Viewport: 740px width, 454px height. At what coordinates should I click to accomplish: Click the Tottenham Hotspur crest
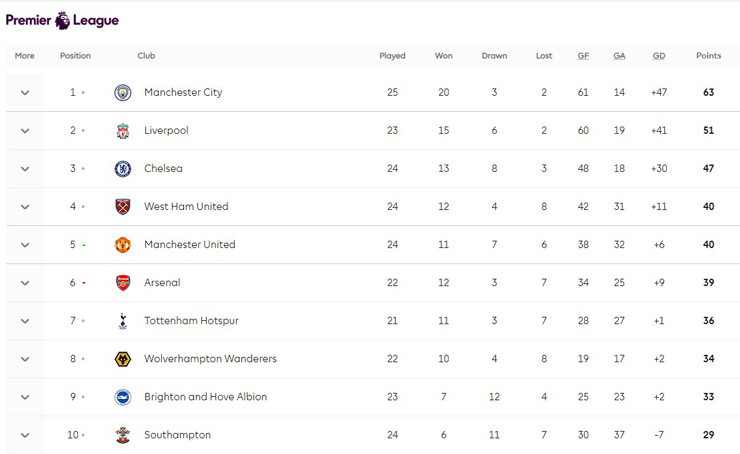[x=123, y=321]
